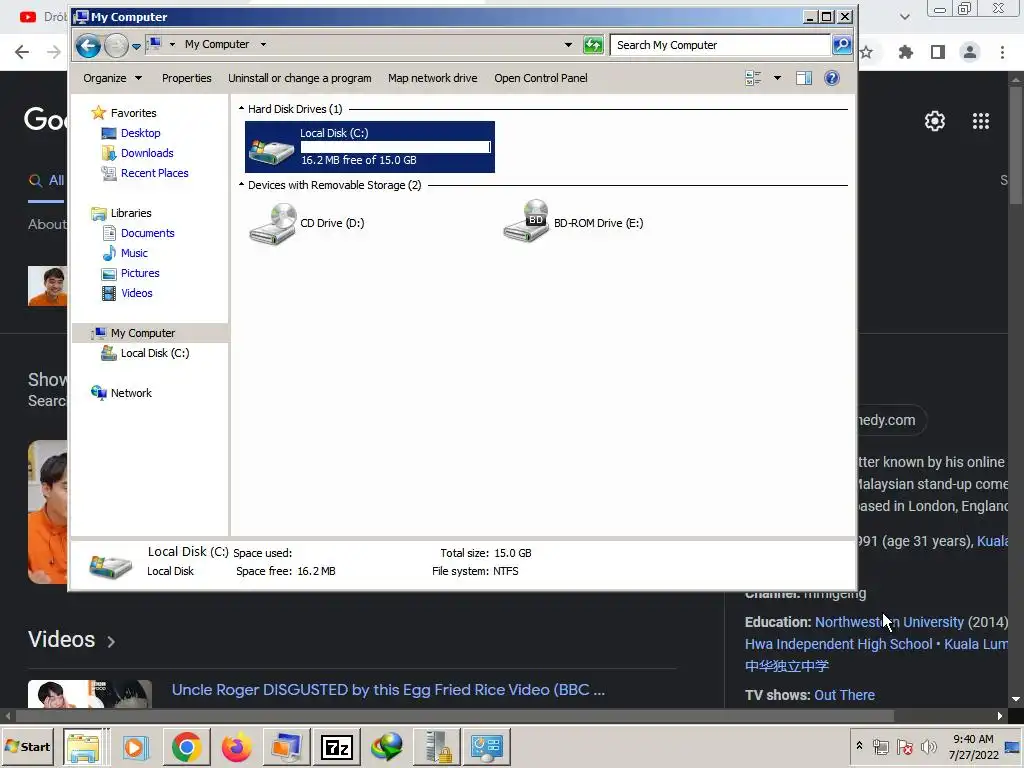This screenshot has height=768, width=1024.
Task: Open Google Chrome from the taskbar
Action: [187, 747]
